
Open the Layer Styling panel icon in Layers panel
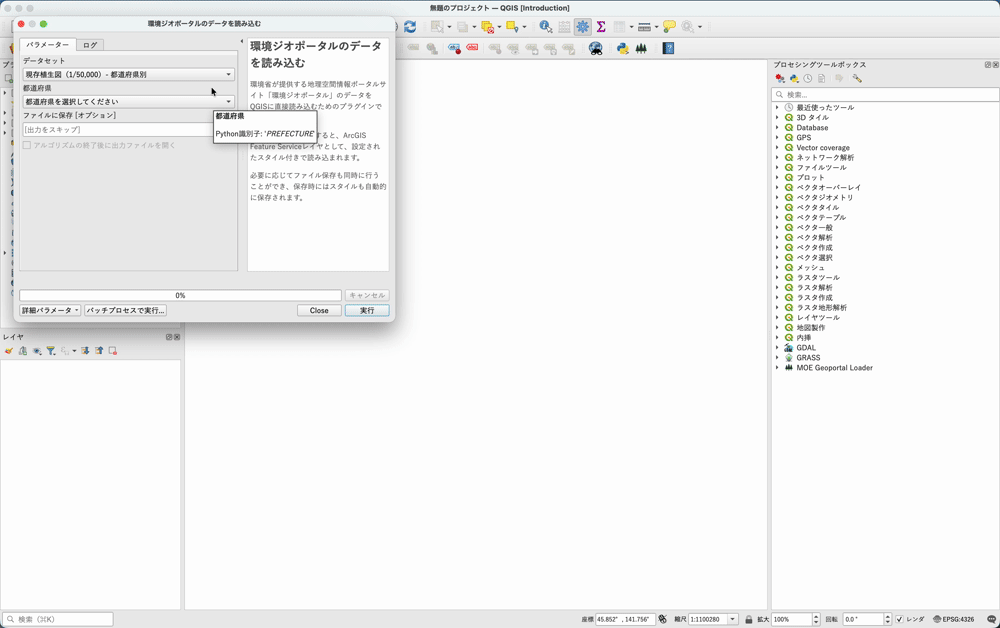(9, 350)
